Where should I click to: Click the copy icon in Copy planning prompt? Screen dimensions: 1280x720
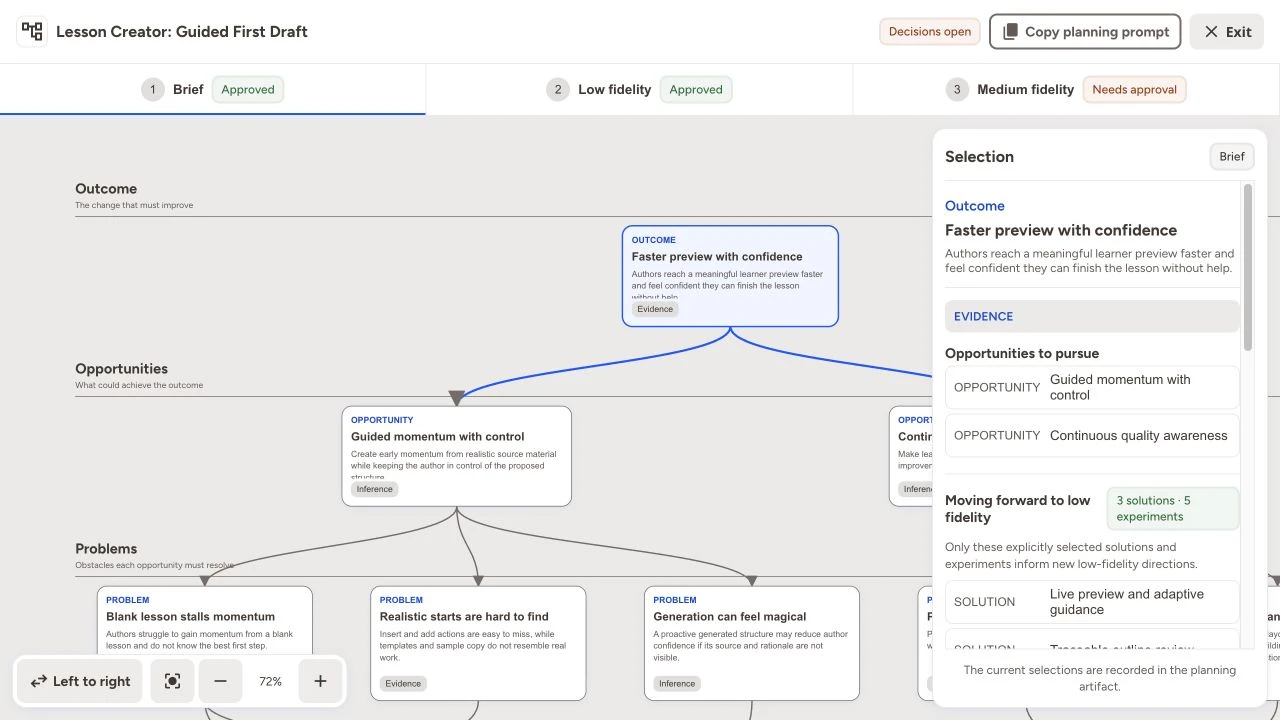tap(1010, 31)
